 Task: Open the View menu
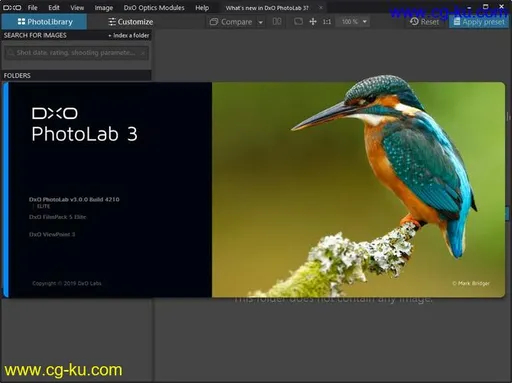(77, 7)
